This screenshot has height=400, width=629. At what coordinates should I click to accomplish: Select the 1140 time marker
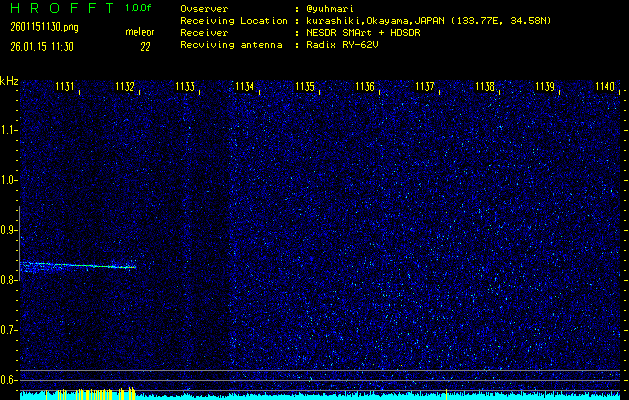tap(604, 87)
